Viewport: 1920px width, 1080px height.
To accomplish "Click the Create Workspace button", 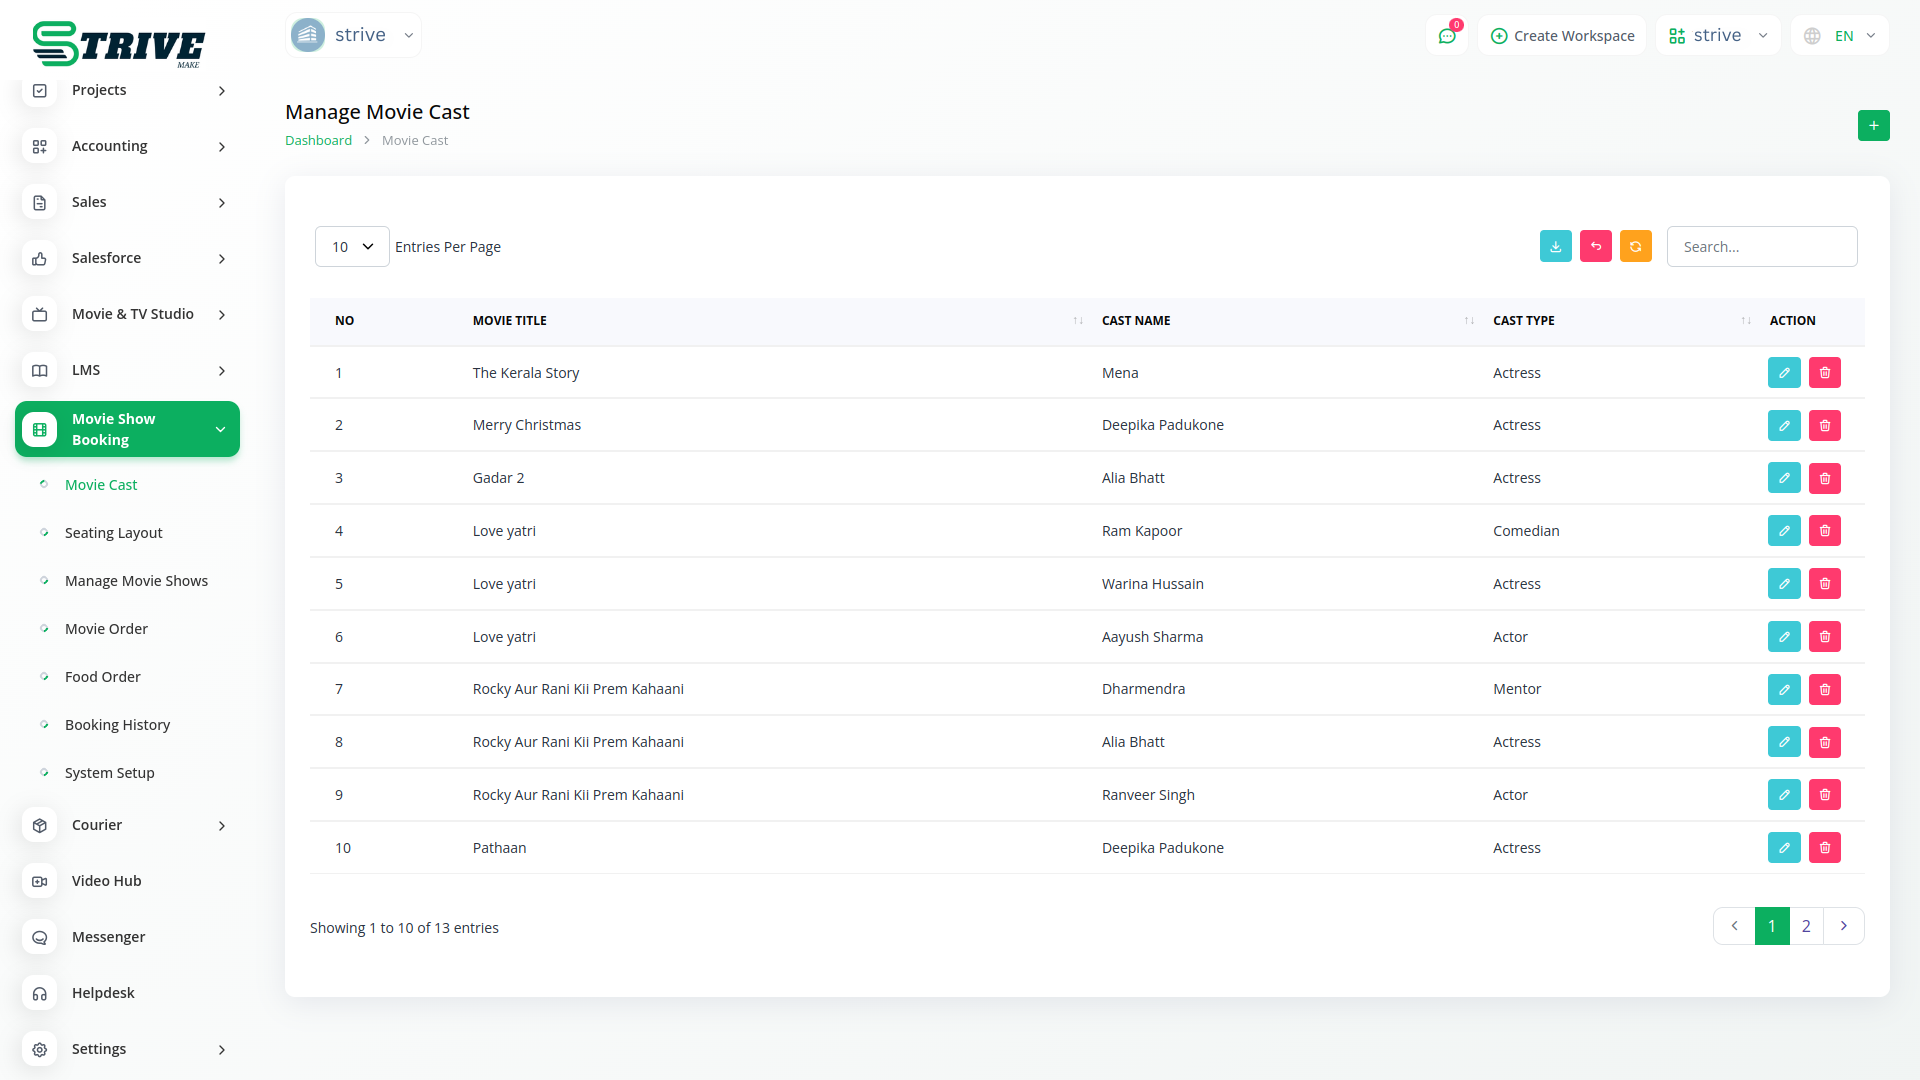I will (1562, 36).
